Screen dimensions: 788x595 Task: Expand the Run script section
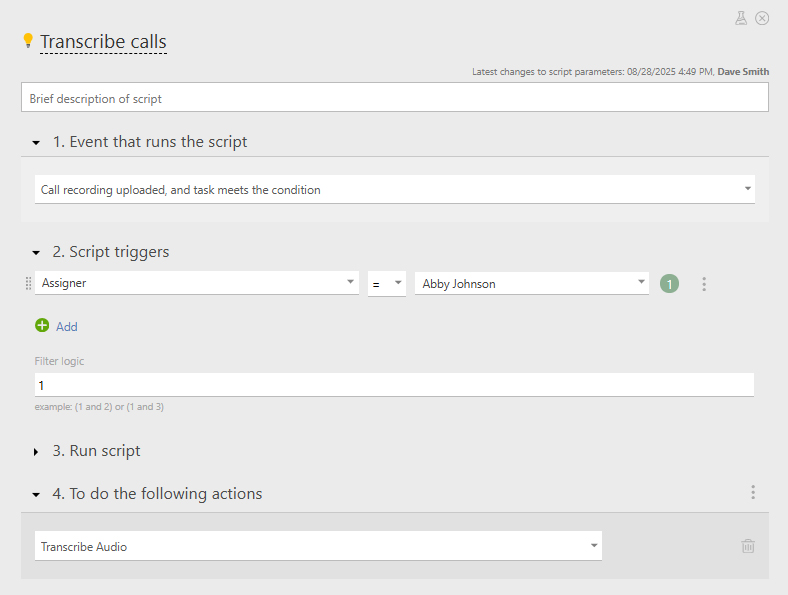36,452
